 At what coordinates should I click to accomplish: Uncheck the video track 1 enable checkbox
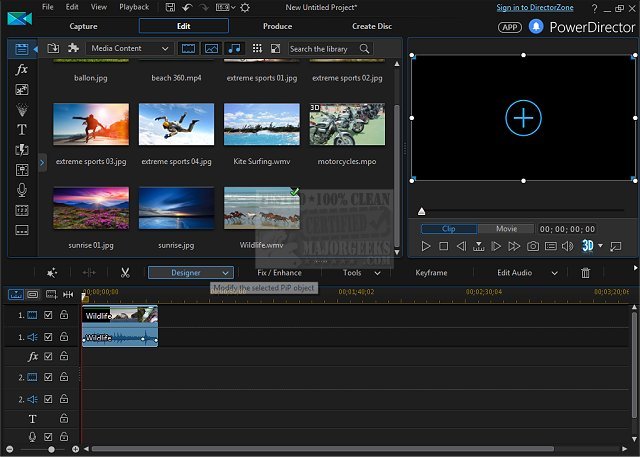click(48, 316)
